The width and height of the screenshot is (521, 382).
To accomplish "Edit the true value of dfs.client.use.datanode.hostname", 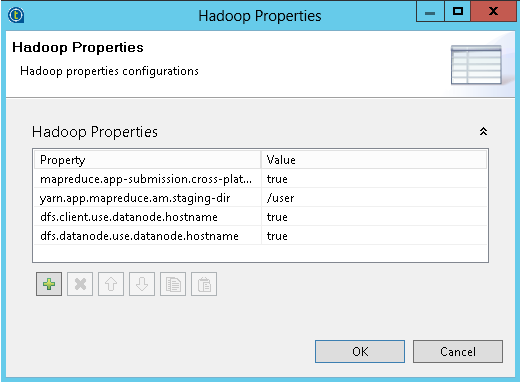I will (374, 217).
